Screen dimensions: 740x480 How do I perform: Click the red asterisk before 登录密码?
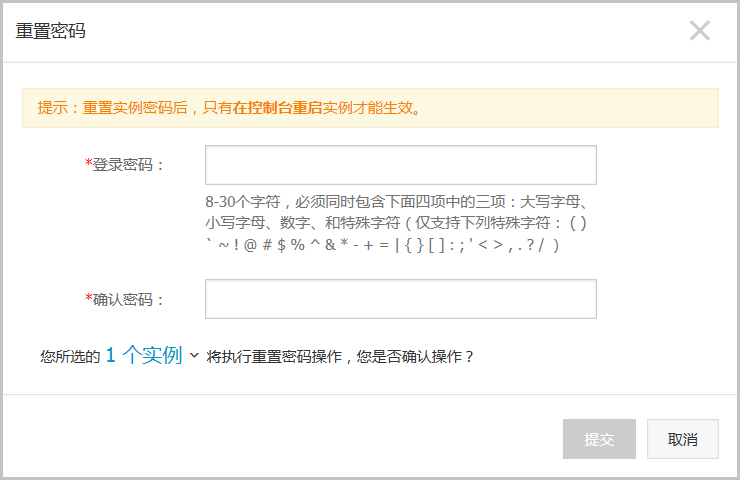(x=89, y=165)
